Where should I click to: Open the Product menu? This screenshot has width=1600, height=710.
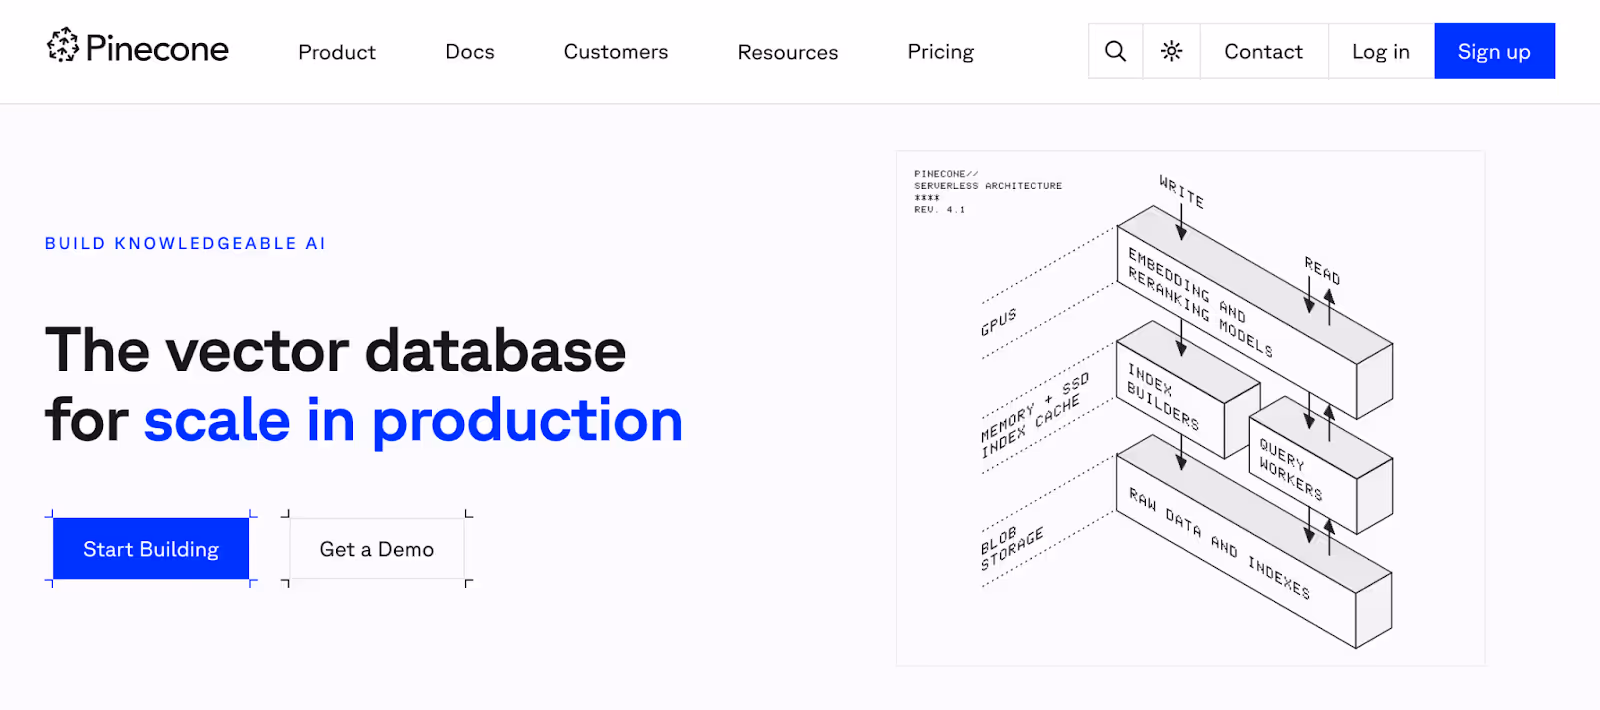click(x=337, y=52)
